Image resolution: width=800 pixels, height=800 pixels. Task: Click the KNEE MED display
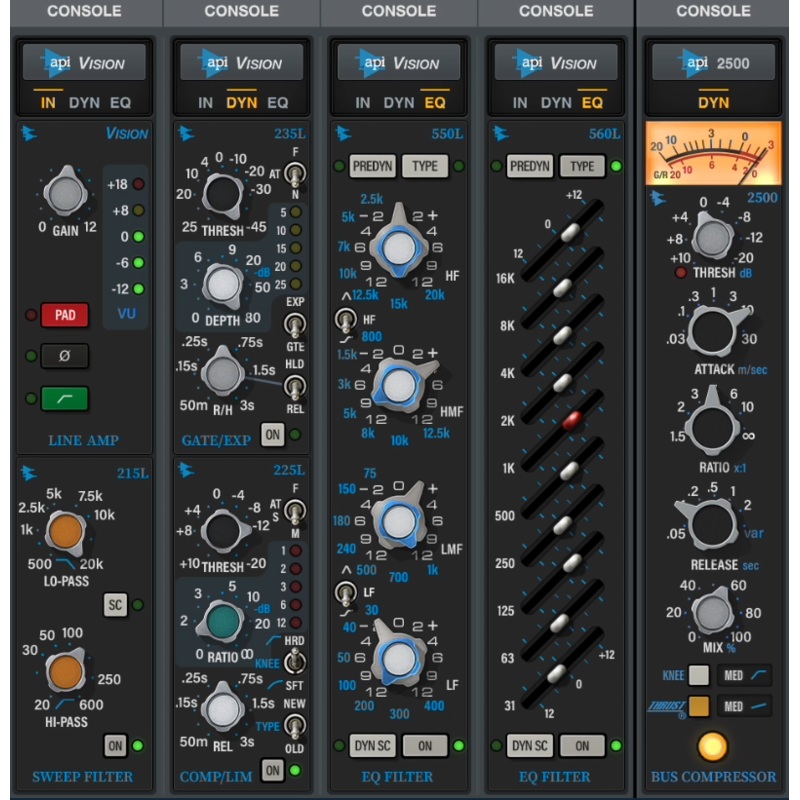(744, 675)
